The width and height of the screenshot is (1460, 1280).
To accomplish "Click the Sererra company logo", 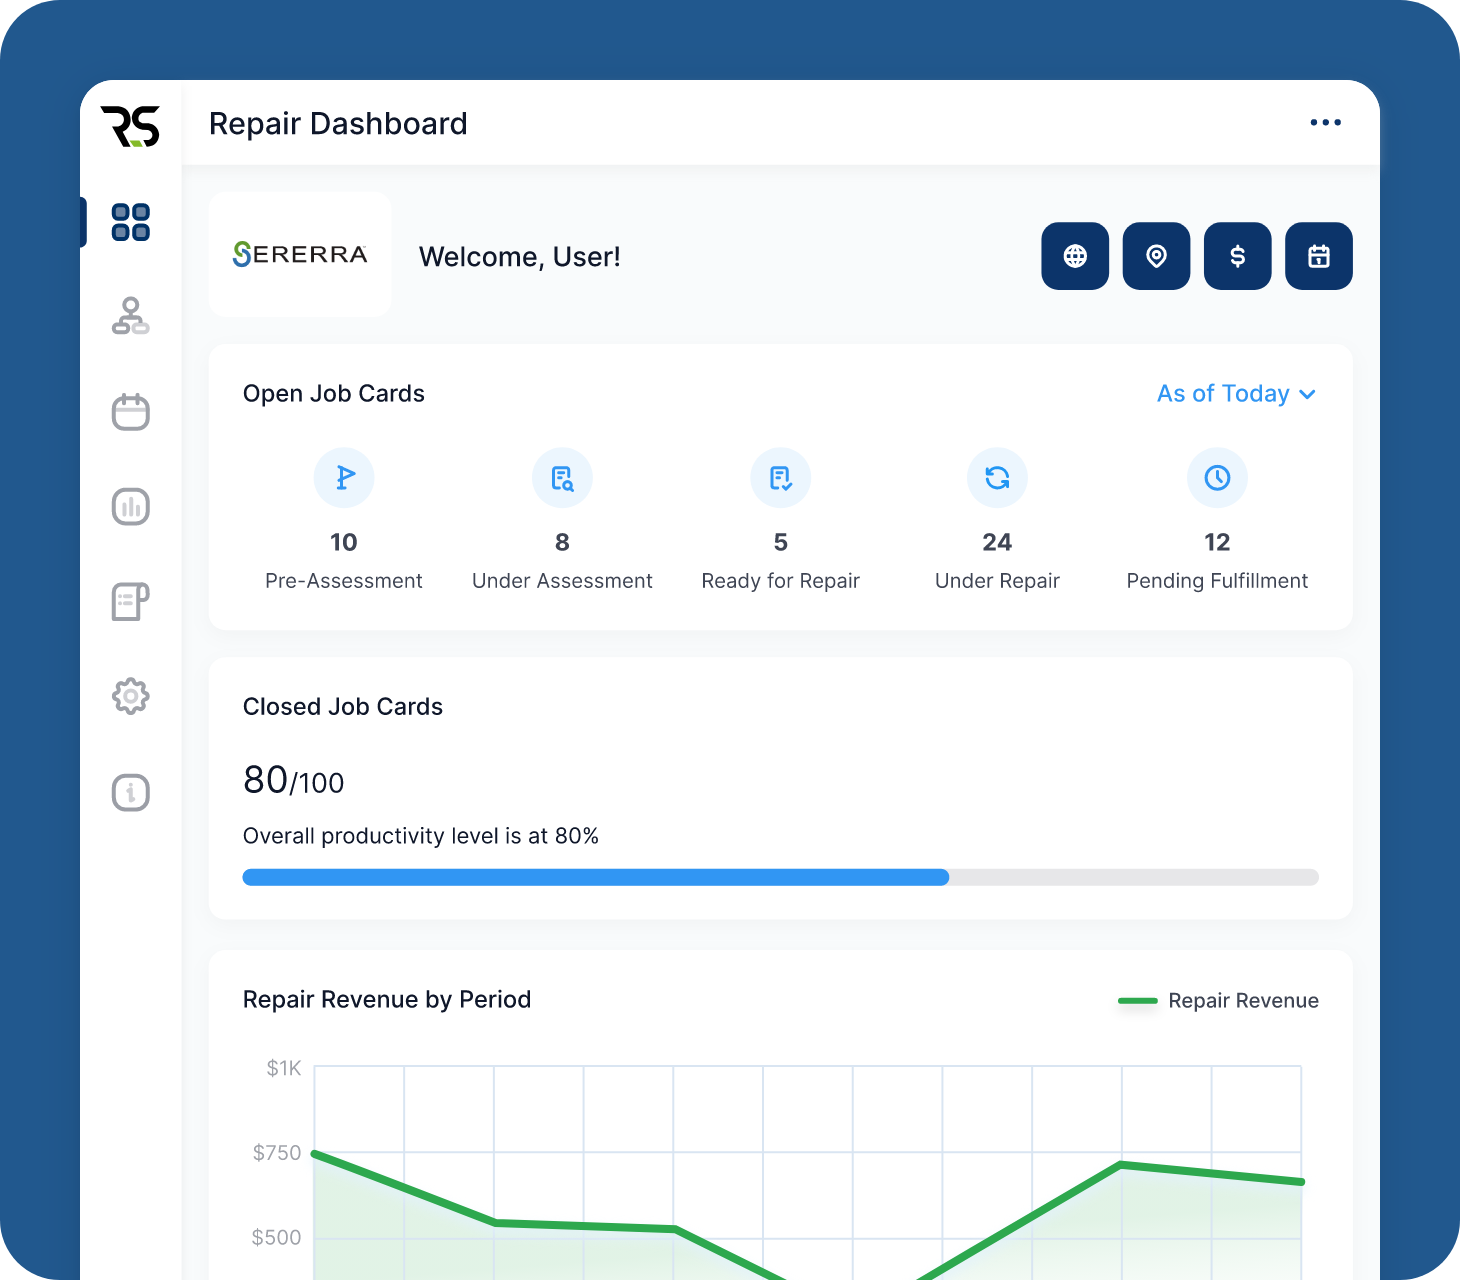I will (300, 255).
